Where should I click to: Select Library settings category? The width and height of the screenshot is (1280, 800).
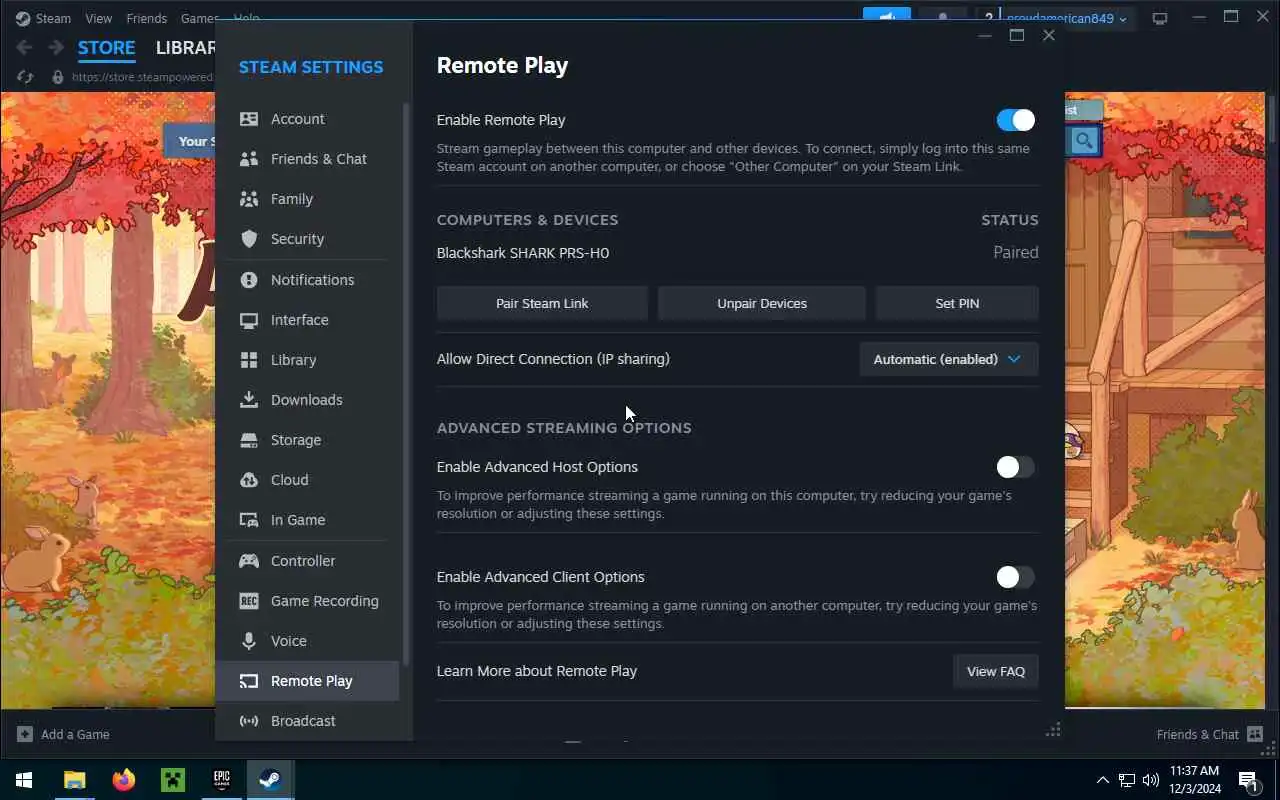pyautogui.click(x=307, y=360)
